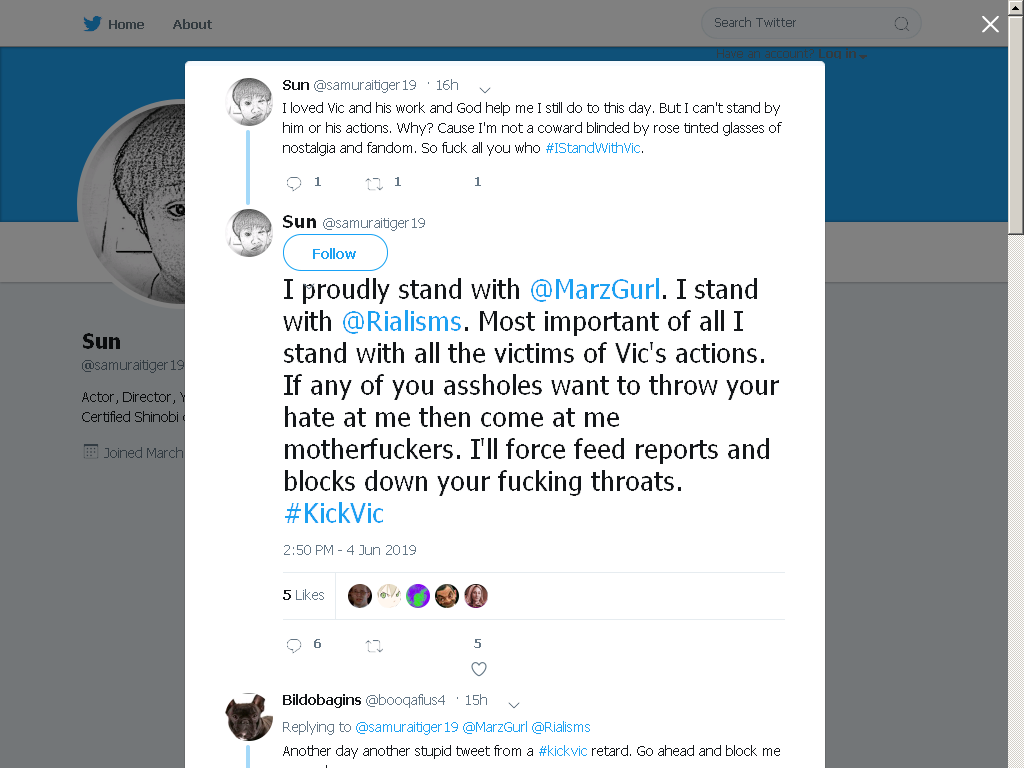Open dropdown chevron on Bildobagins reply
Viewport: 1024px width, 768px height.
click(514, 705)
